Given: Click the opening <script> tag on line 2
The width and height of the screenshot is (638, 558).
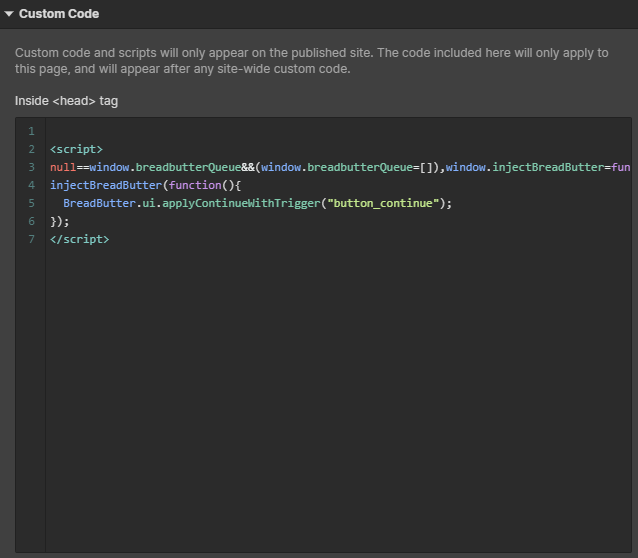Looking at the screenshot, I should click(76, 149).
